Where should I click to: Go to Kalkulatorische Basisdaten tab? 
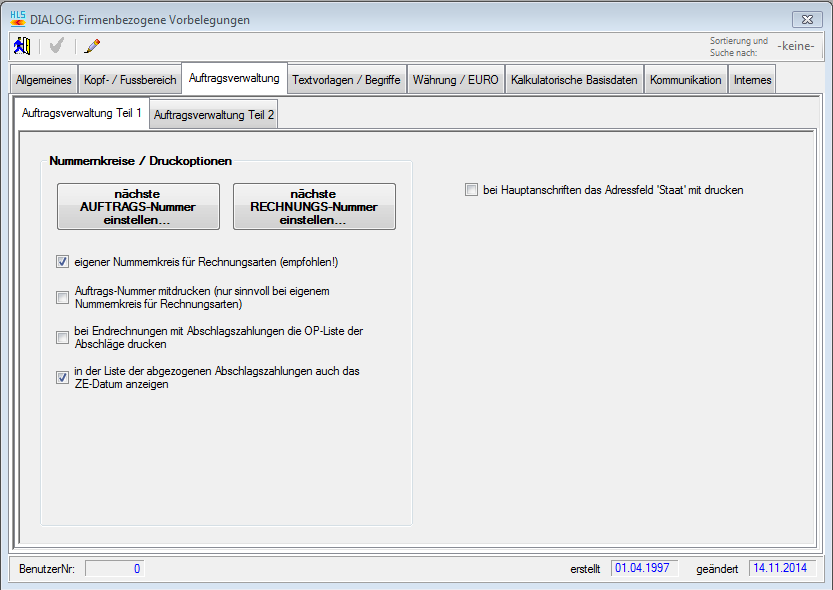(x=574, y=80)
